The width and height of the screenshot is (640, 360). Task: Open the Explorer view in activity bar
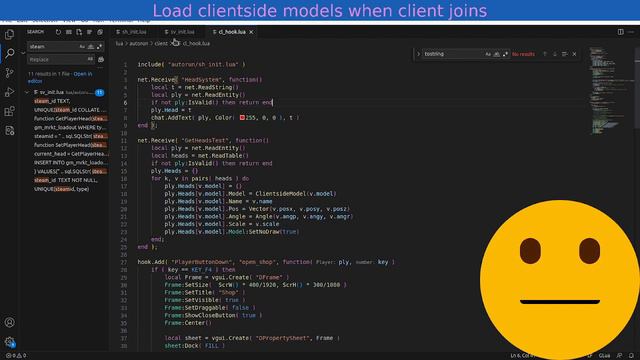click(x=9, y=35)
